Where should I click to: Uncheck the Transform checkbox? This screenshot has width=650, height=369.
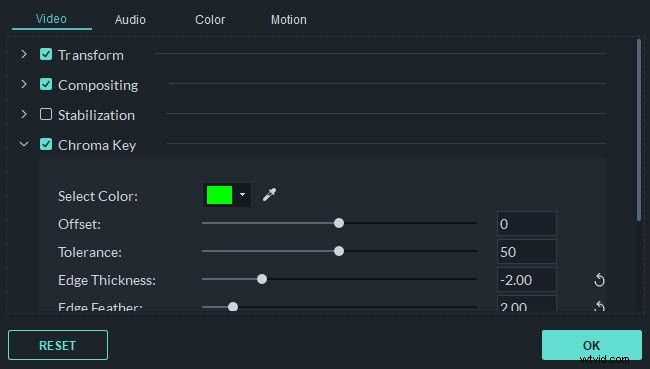[x=46, y=54]
